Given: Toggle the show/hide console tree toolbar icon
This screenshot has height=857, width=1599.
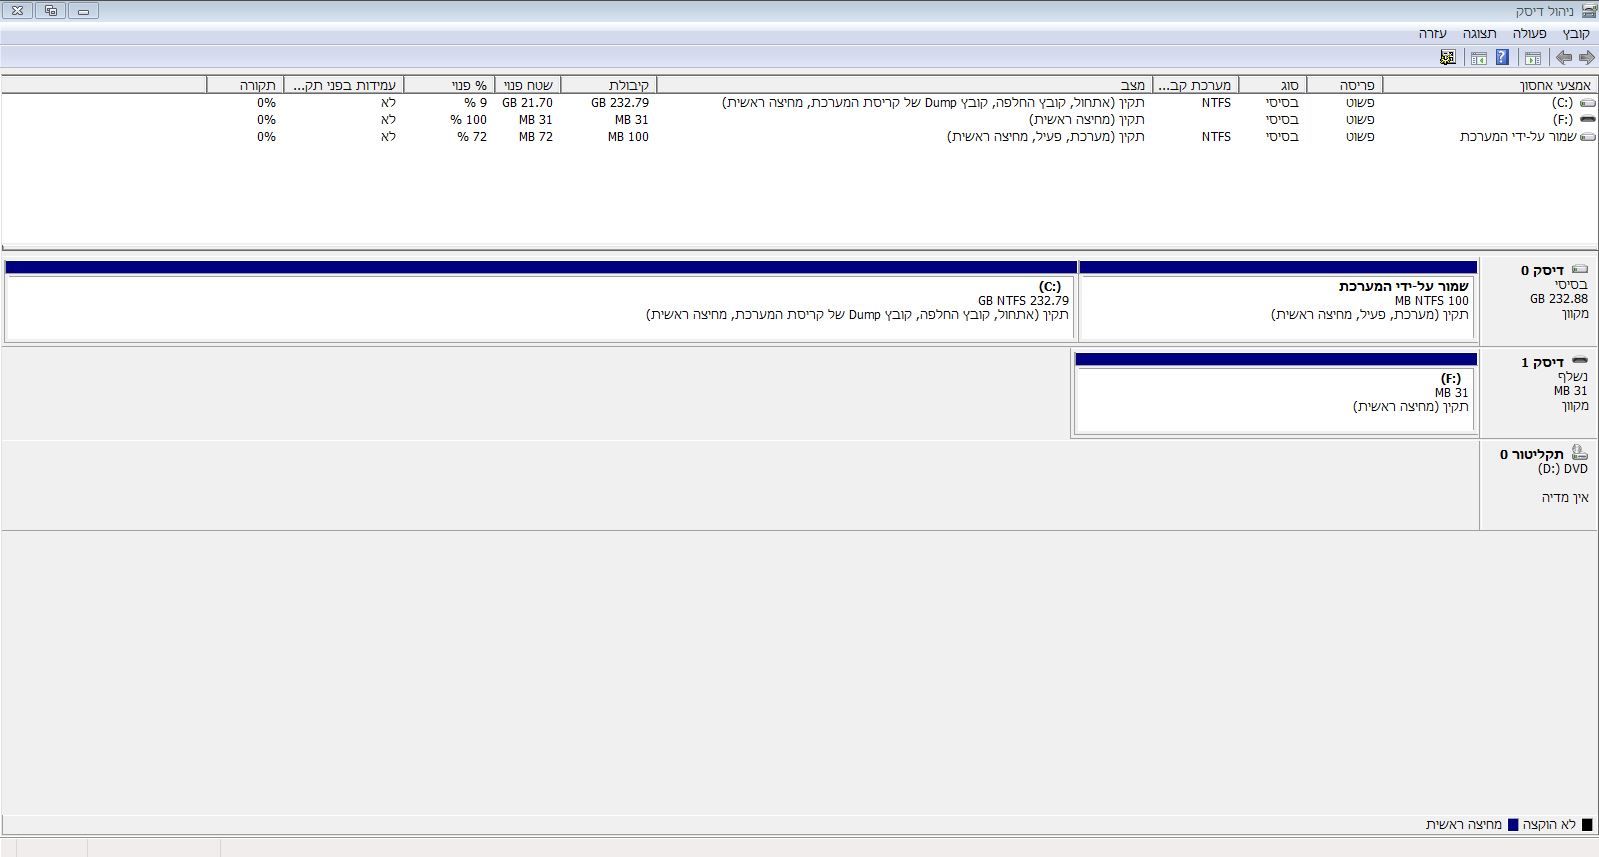Looking at the screenshot, I should coord(1532,58).
